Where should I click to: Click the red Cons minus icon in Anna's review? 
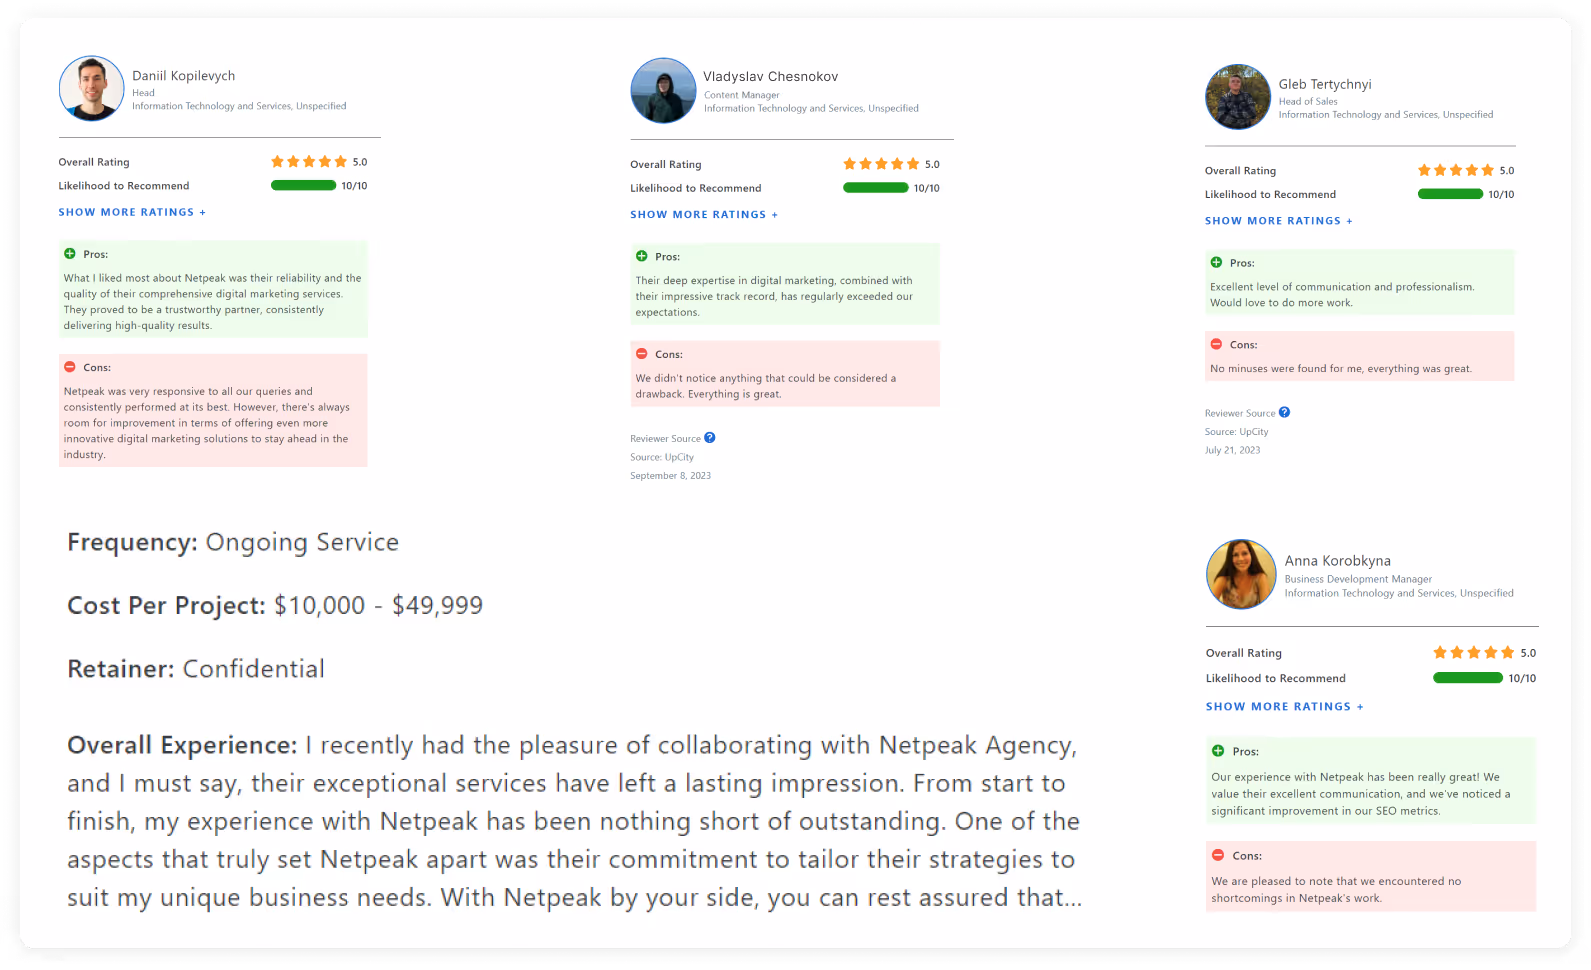[1218, 855]
